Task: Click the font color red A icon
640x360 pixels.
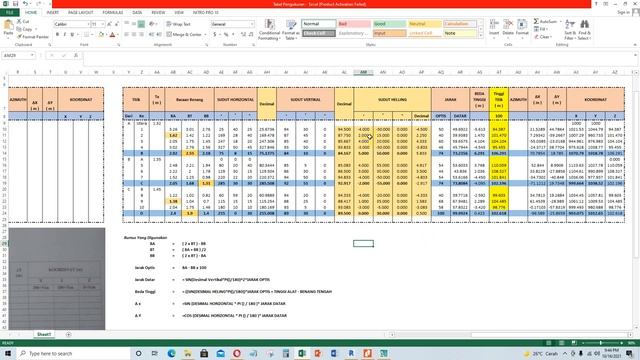Action: [x=112, y=35]
